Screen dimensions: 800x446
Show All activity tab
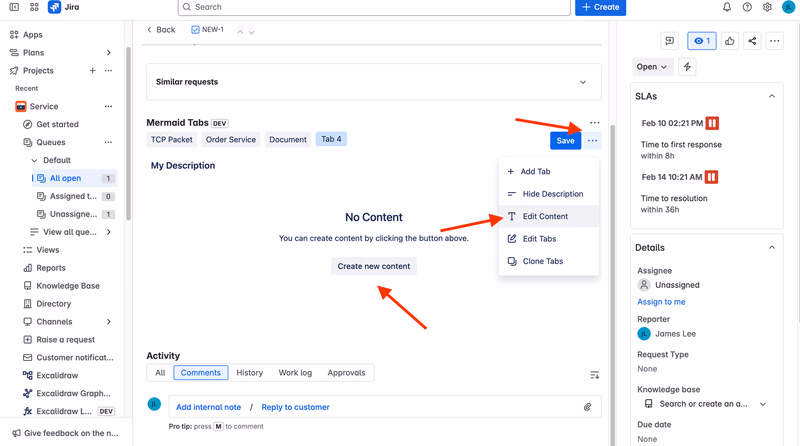click(160, 373)
